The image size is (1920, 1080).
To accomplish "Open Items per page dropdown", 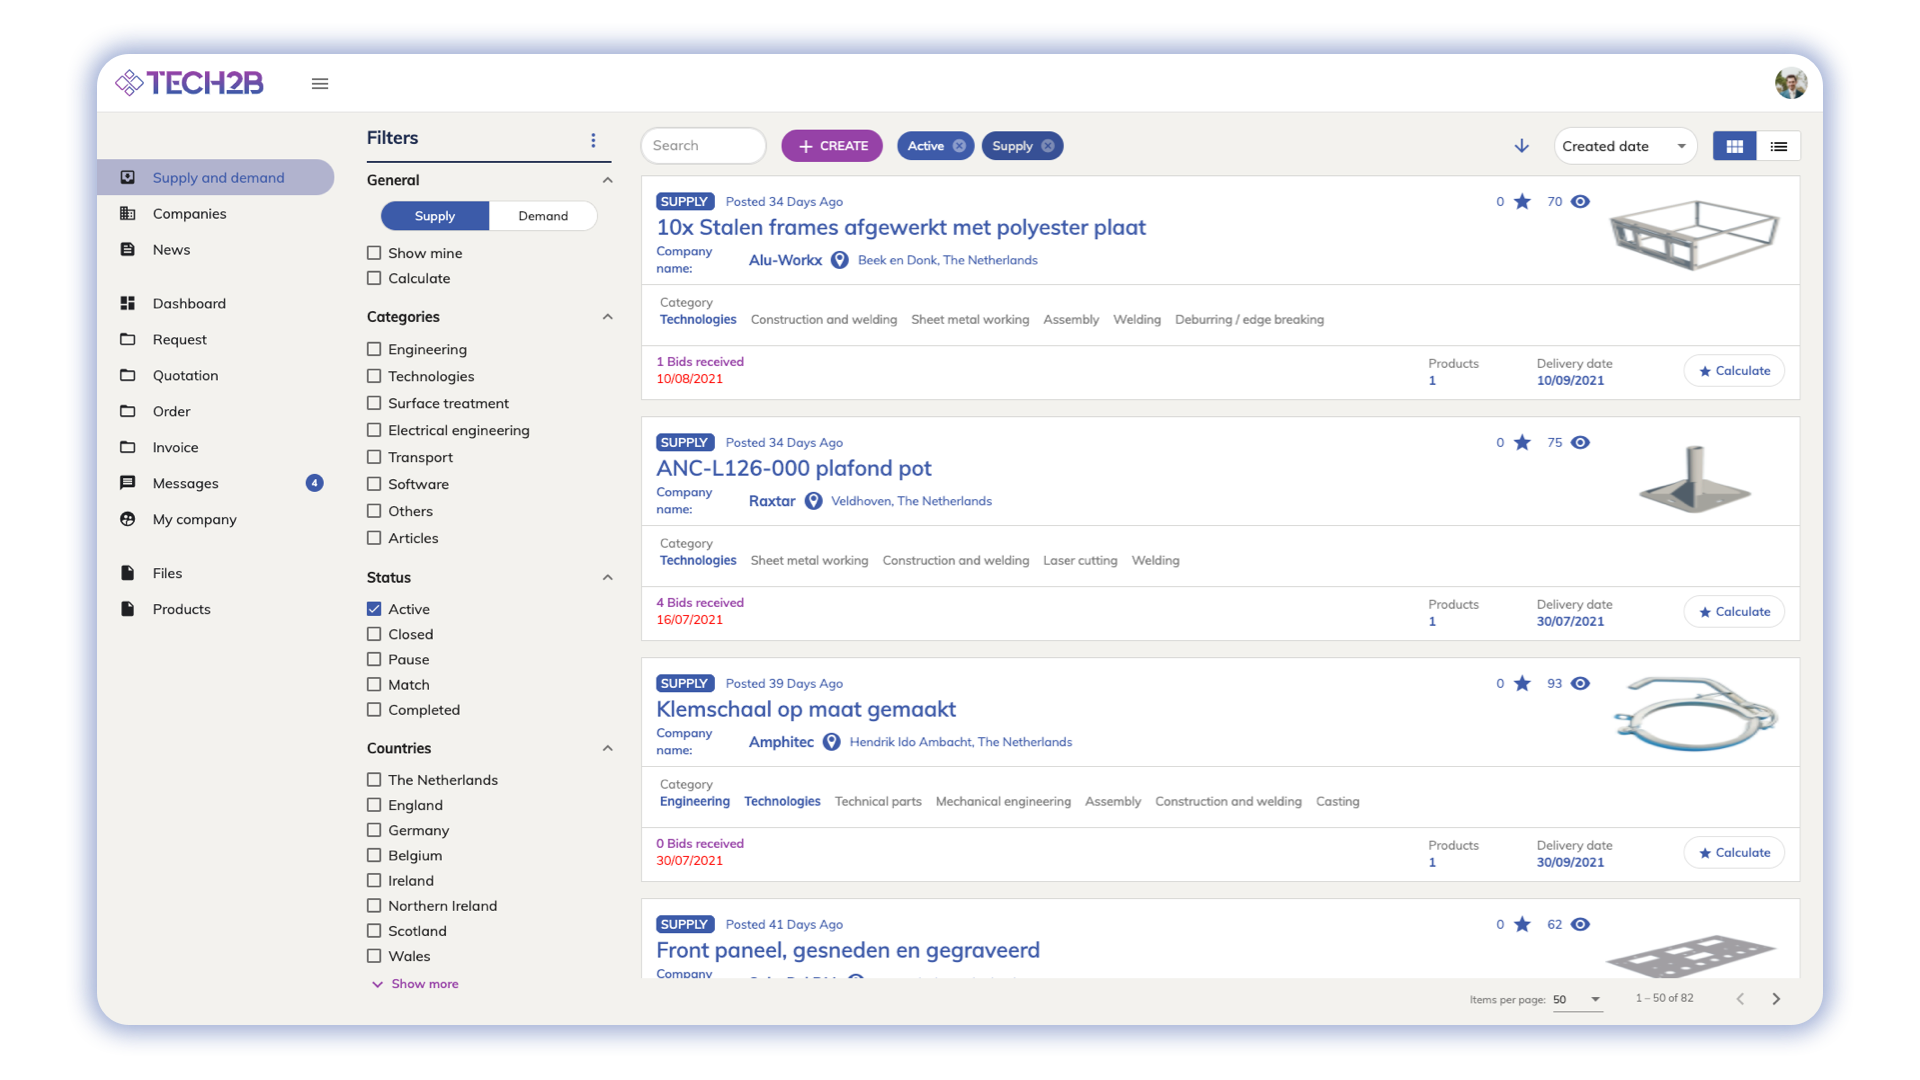I will coord(1577,999).
